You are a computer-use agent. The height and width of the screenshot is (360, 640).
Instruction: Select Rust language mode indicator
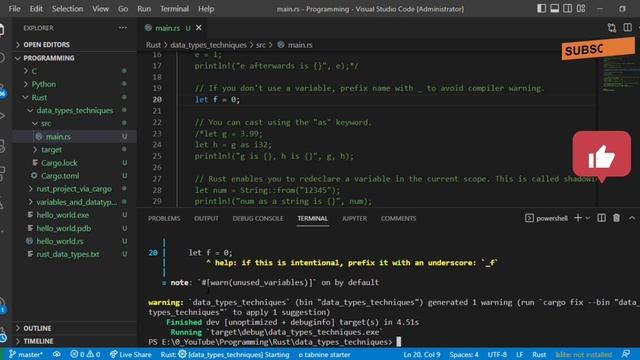[539, 355]
